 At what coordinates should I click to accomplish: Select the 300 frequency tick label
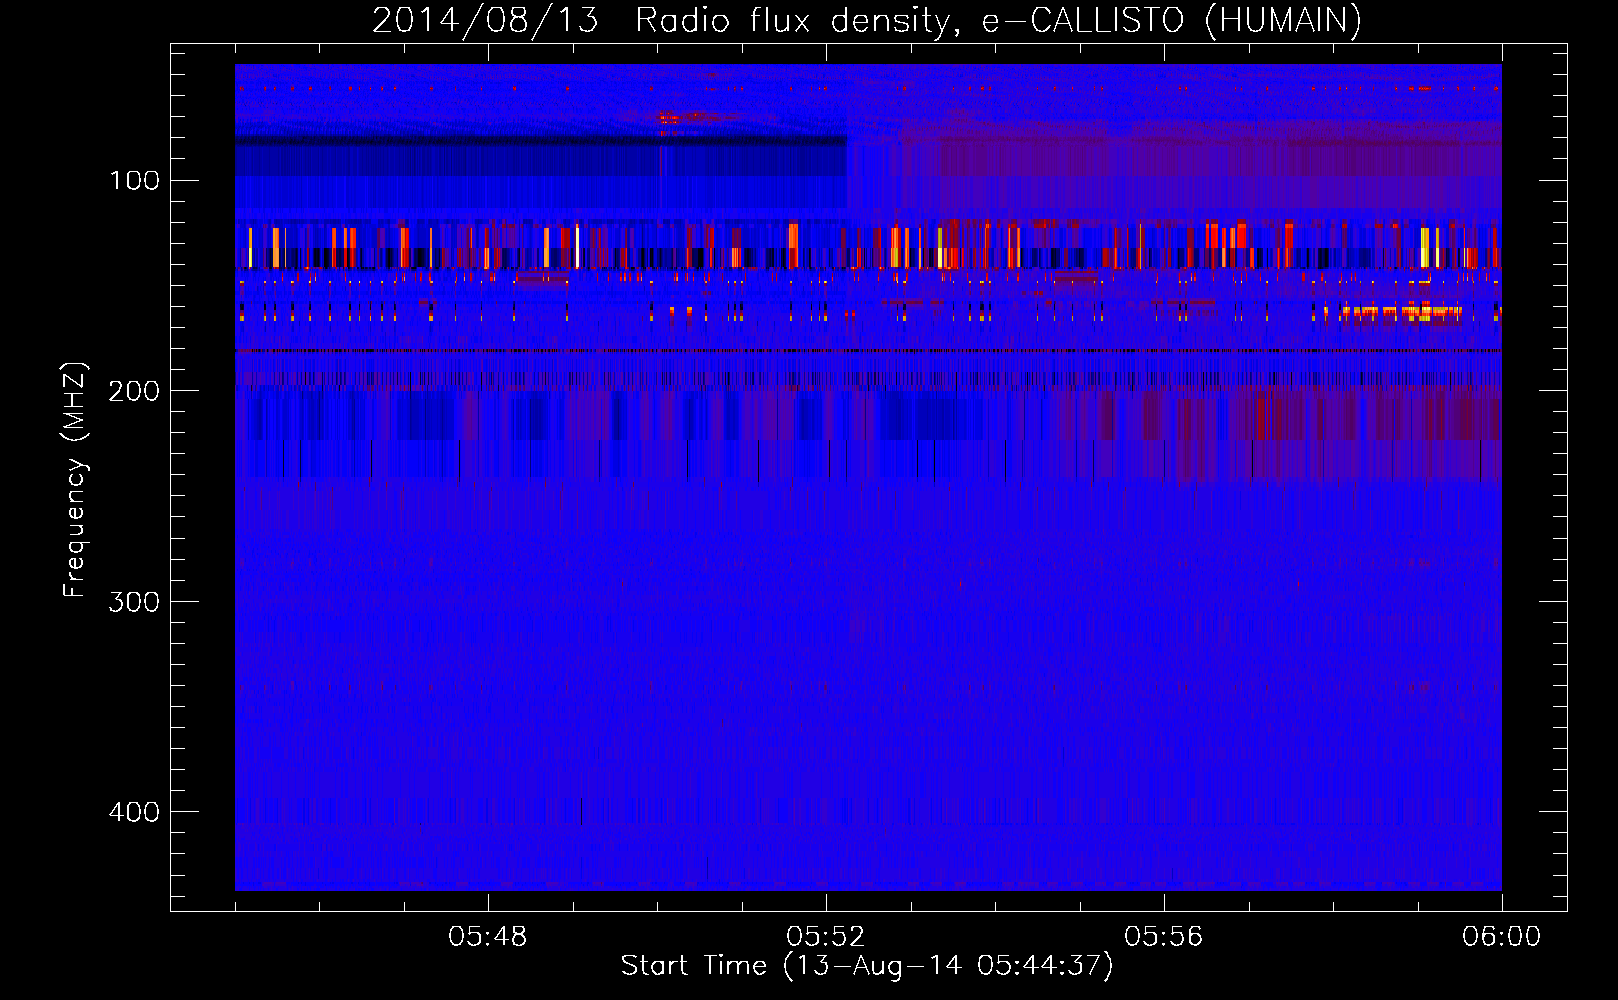click(x=134, y=601)
